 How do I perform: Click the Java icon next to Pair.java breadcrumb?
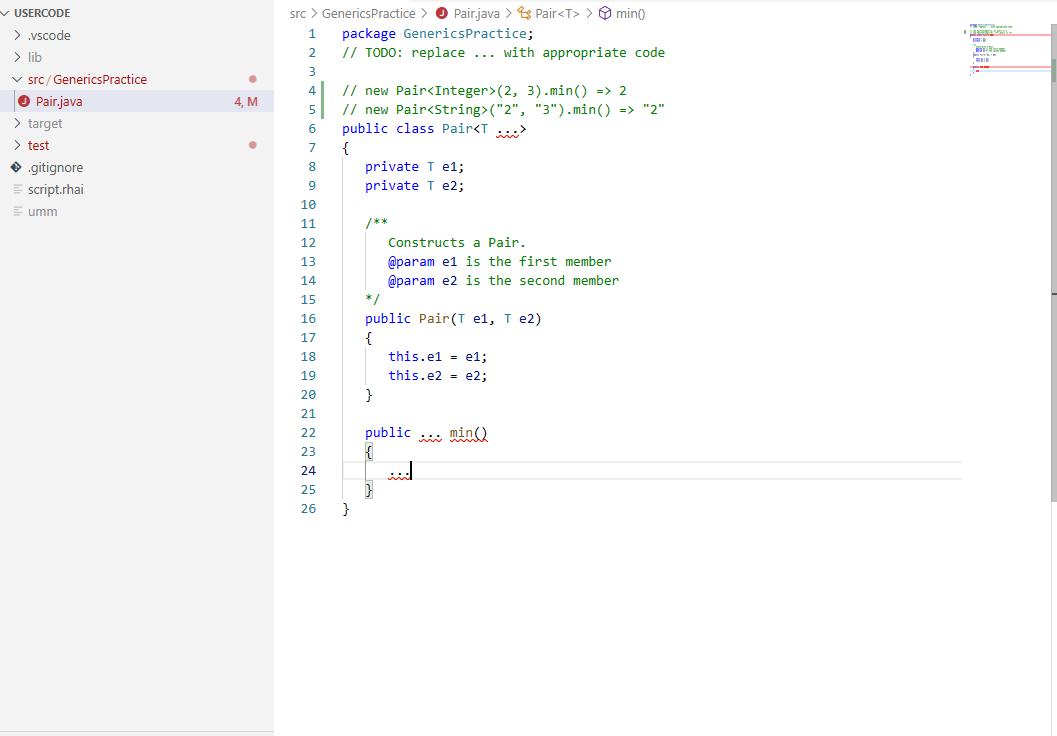tap(442, 14)
